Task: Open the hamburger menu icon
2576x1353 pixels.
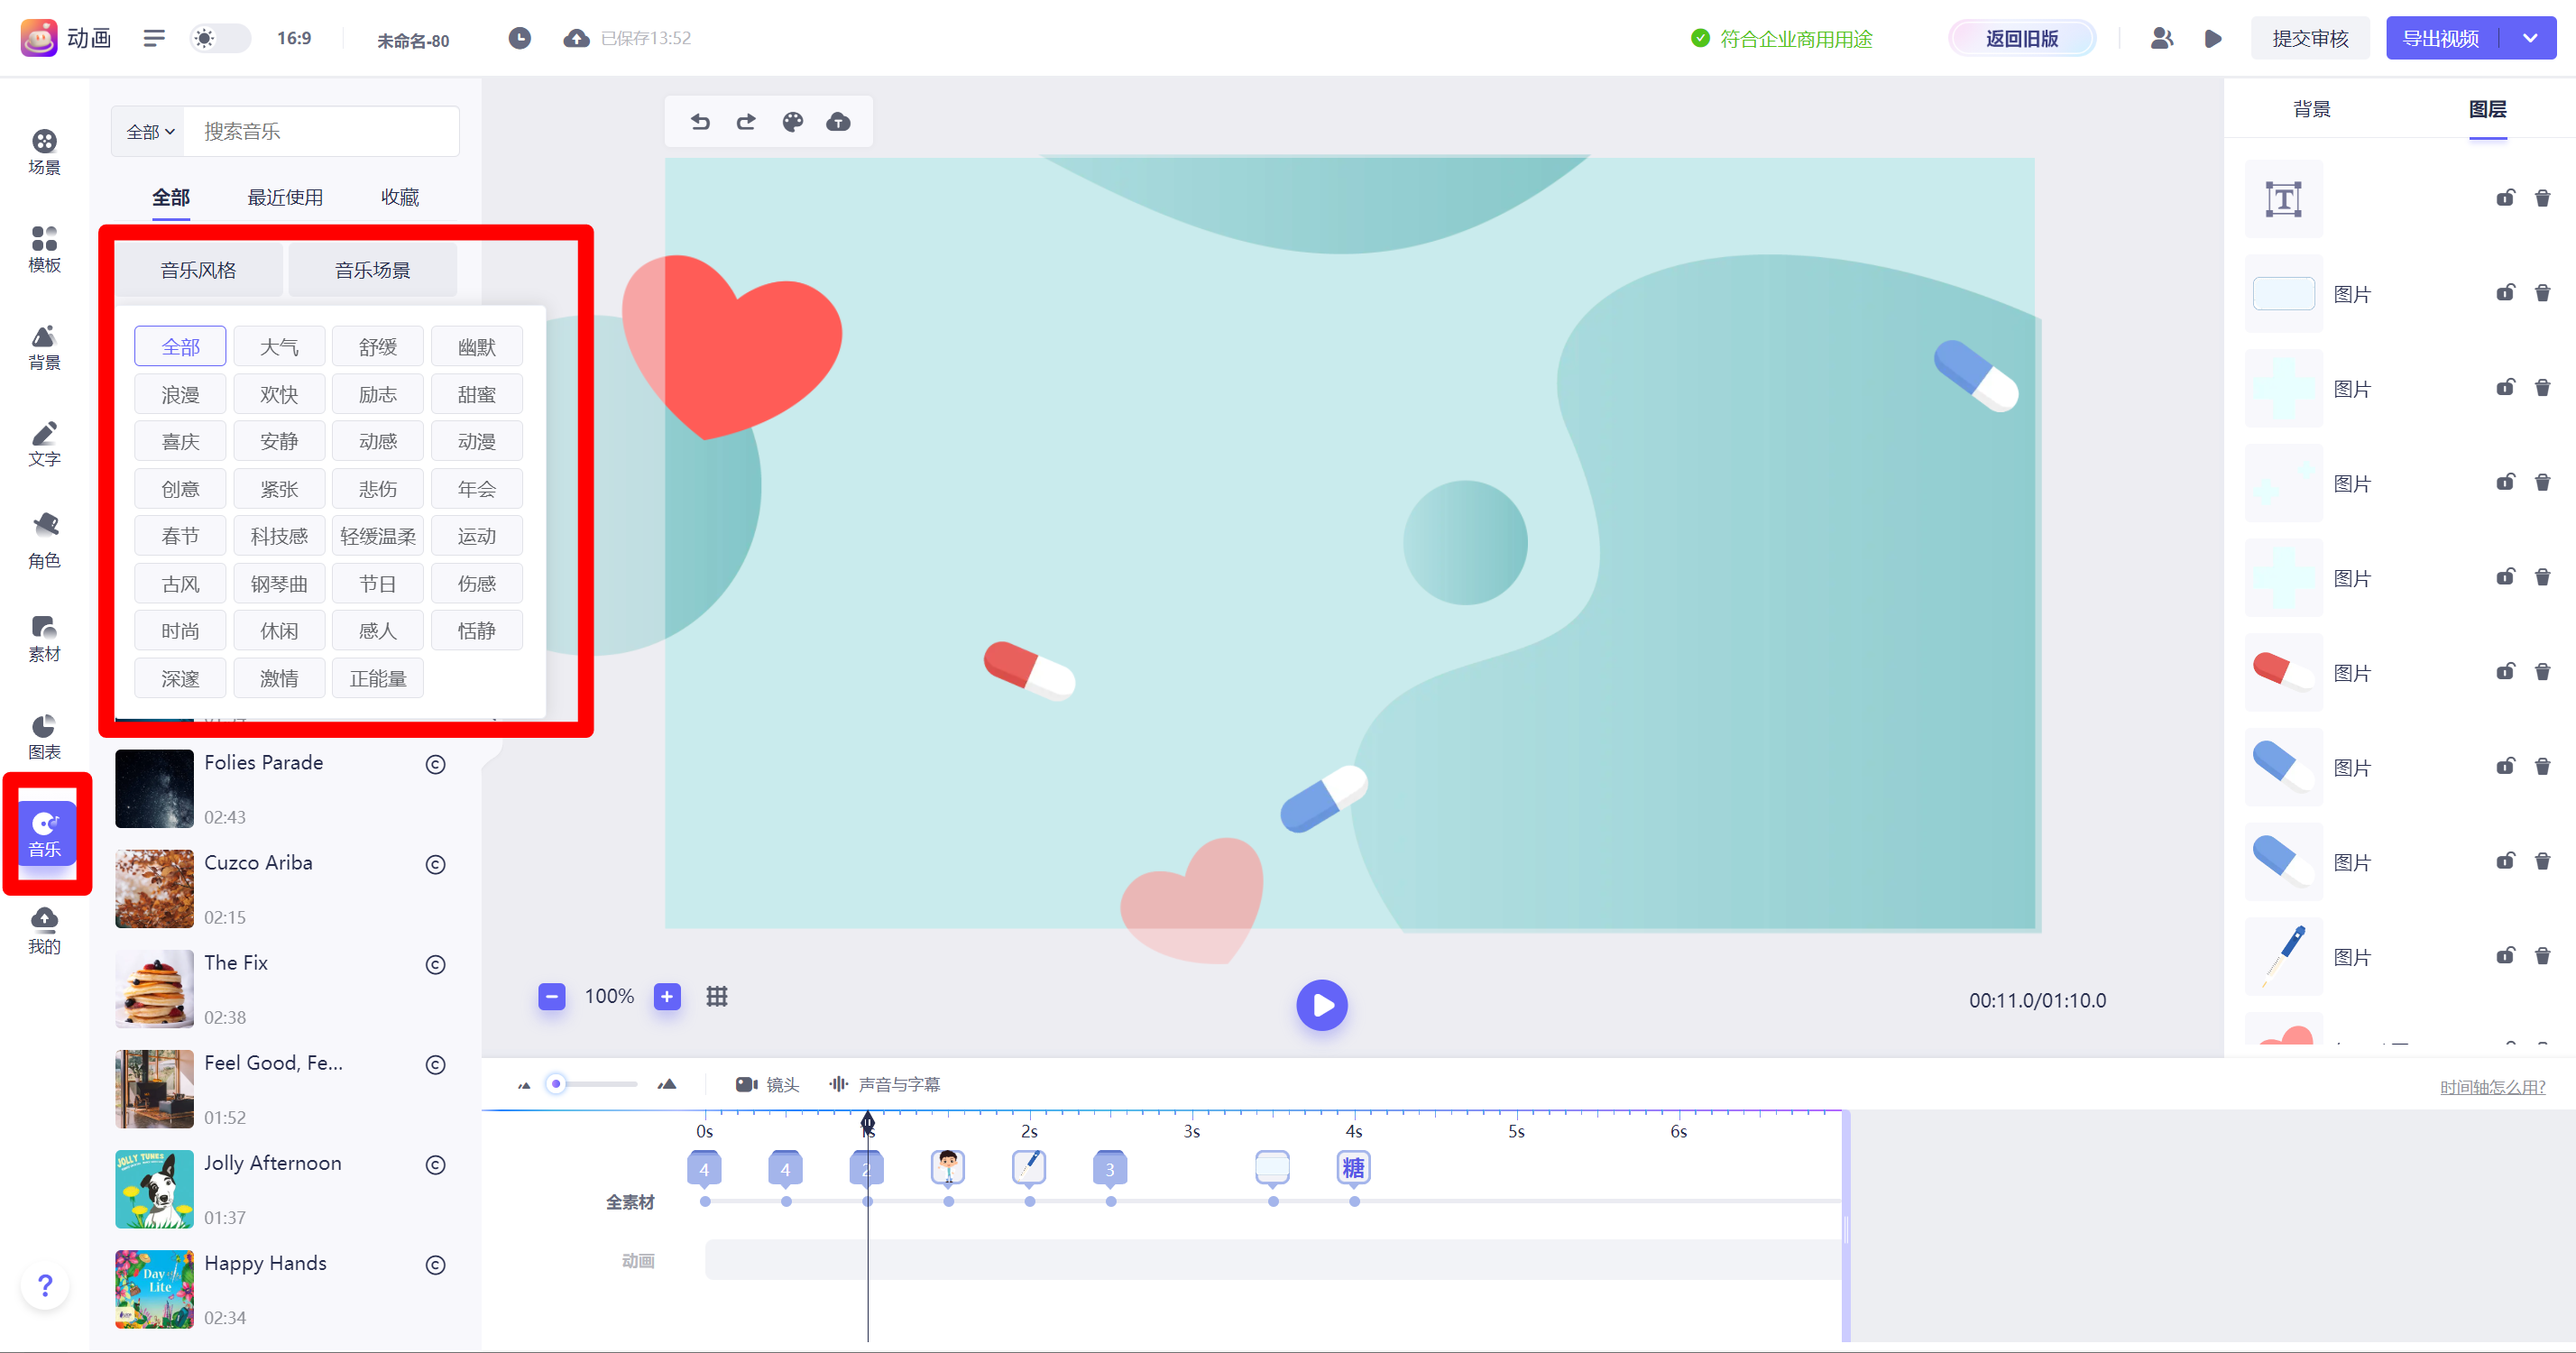Action: point(154,38)
